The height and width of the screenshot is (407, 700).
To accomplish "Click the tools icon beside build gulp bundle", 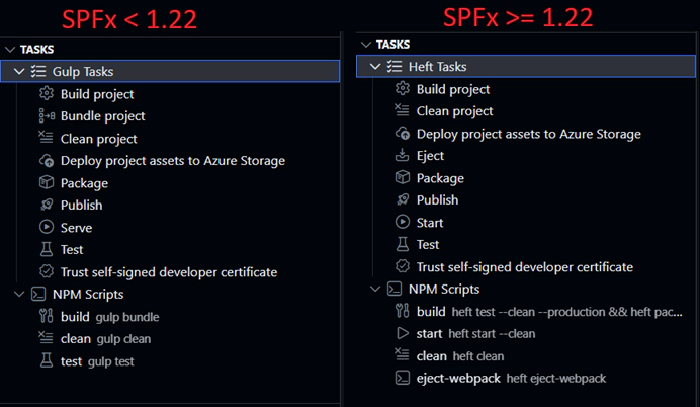I will [x=46, y=316].
